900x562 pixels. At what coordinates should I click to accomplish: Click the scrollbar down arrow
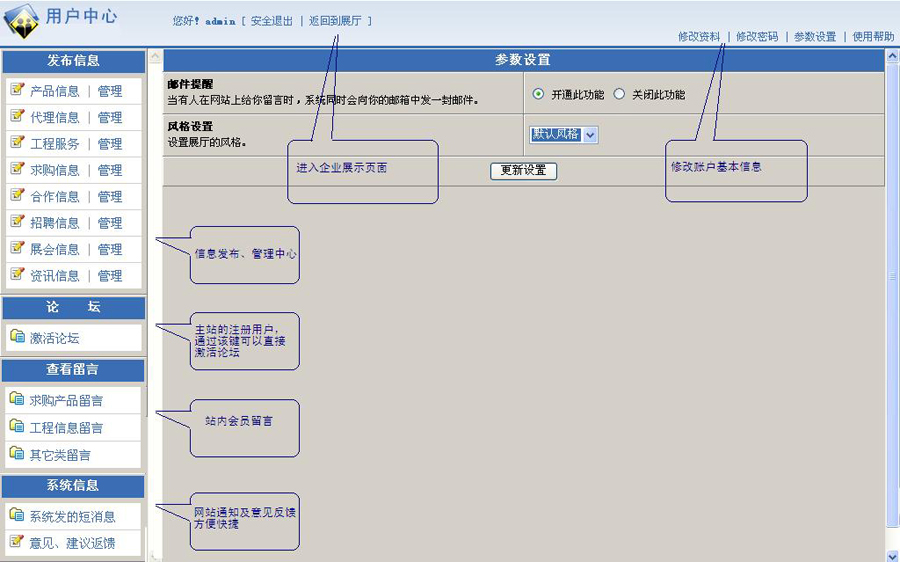pyautogui.click(x=892, y=555)
